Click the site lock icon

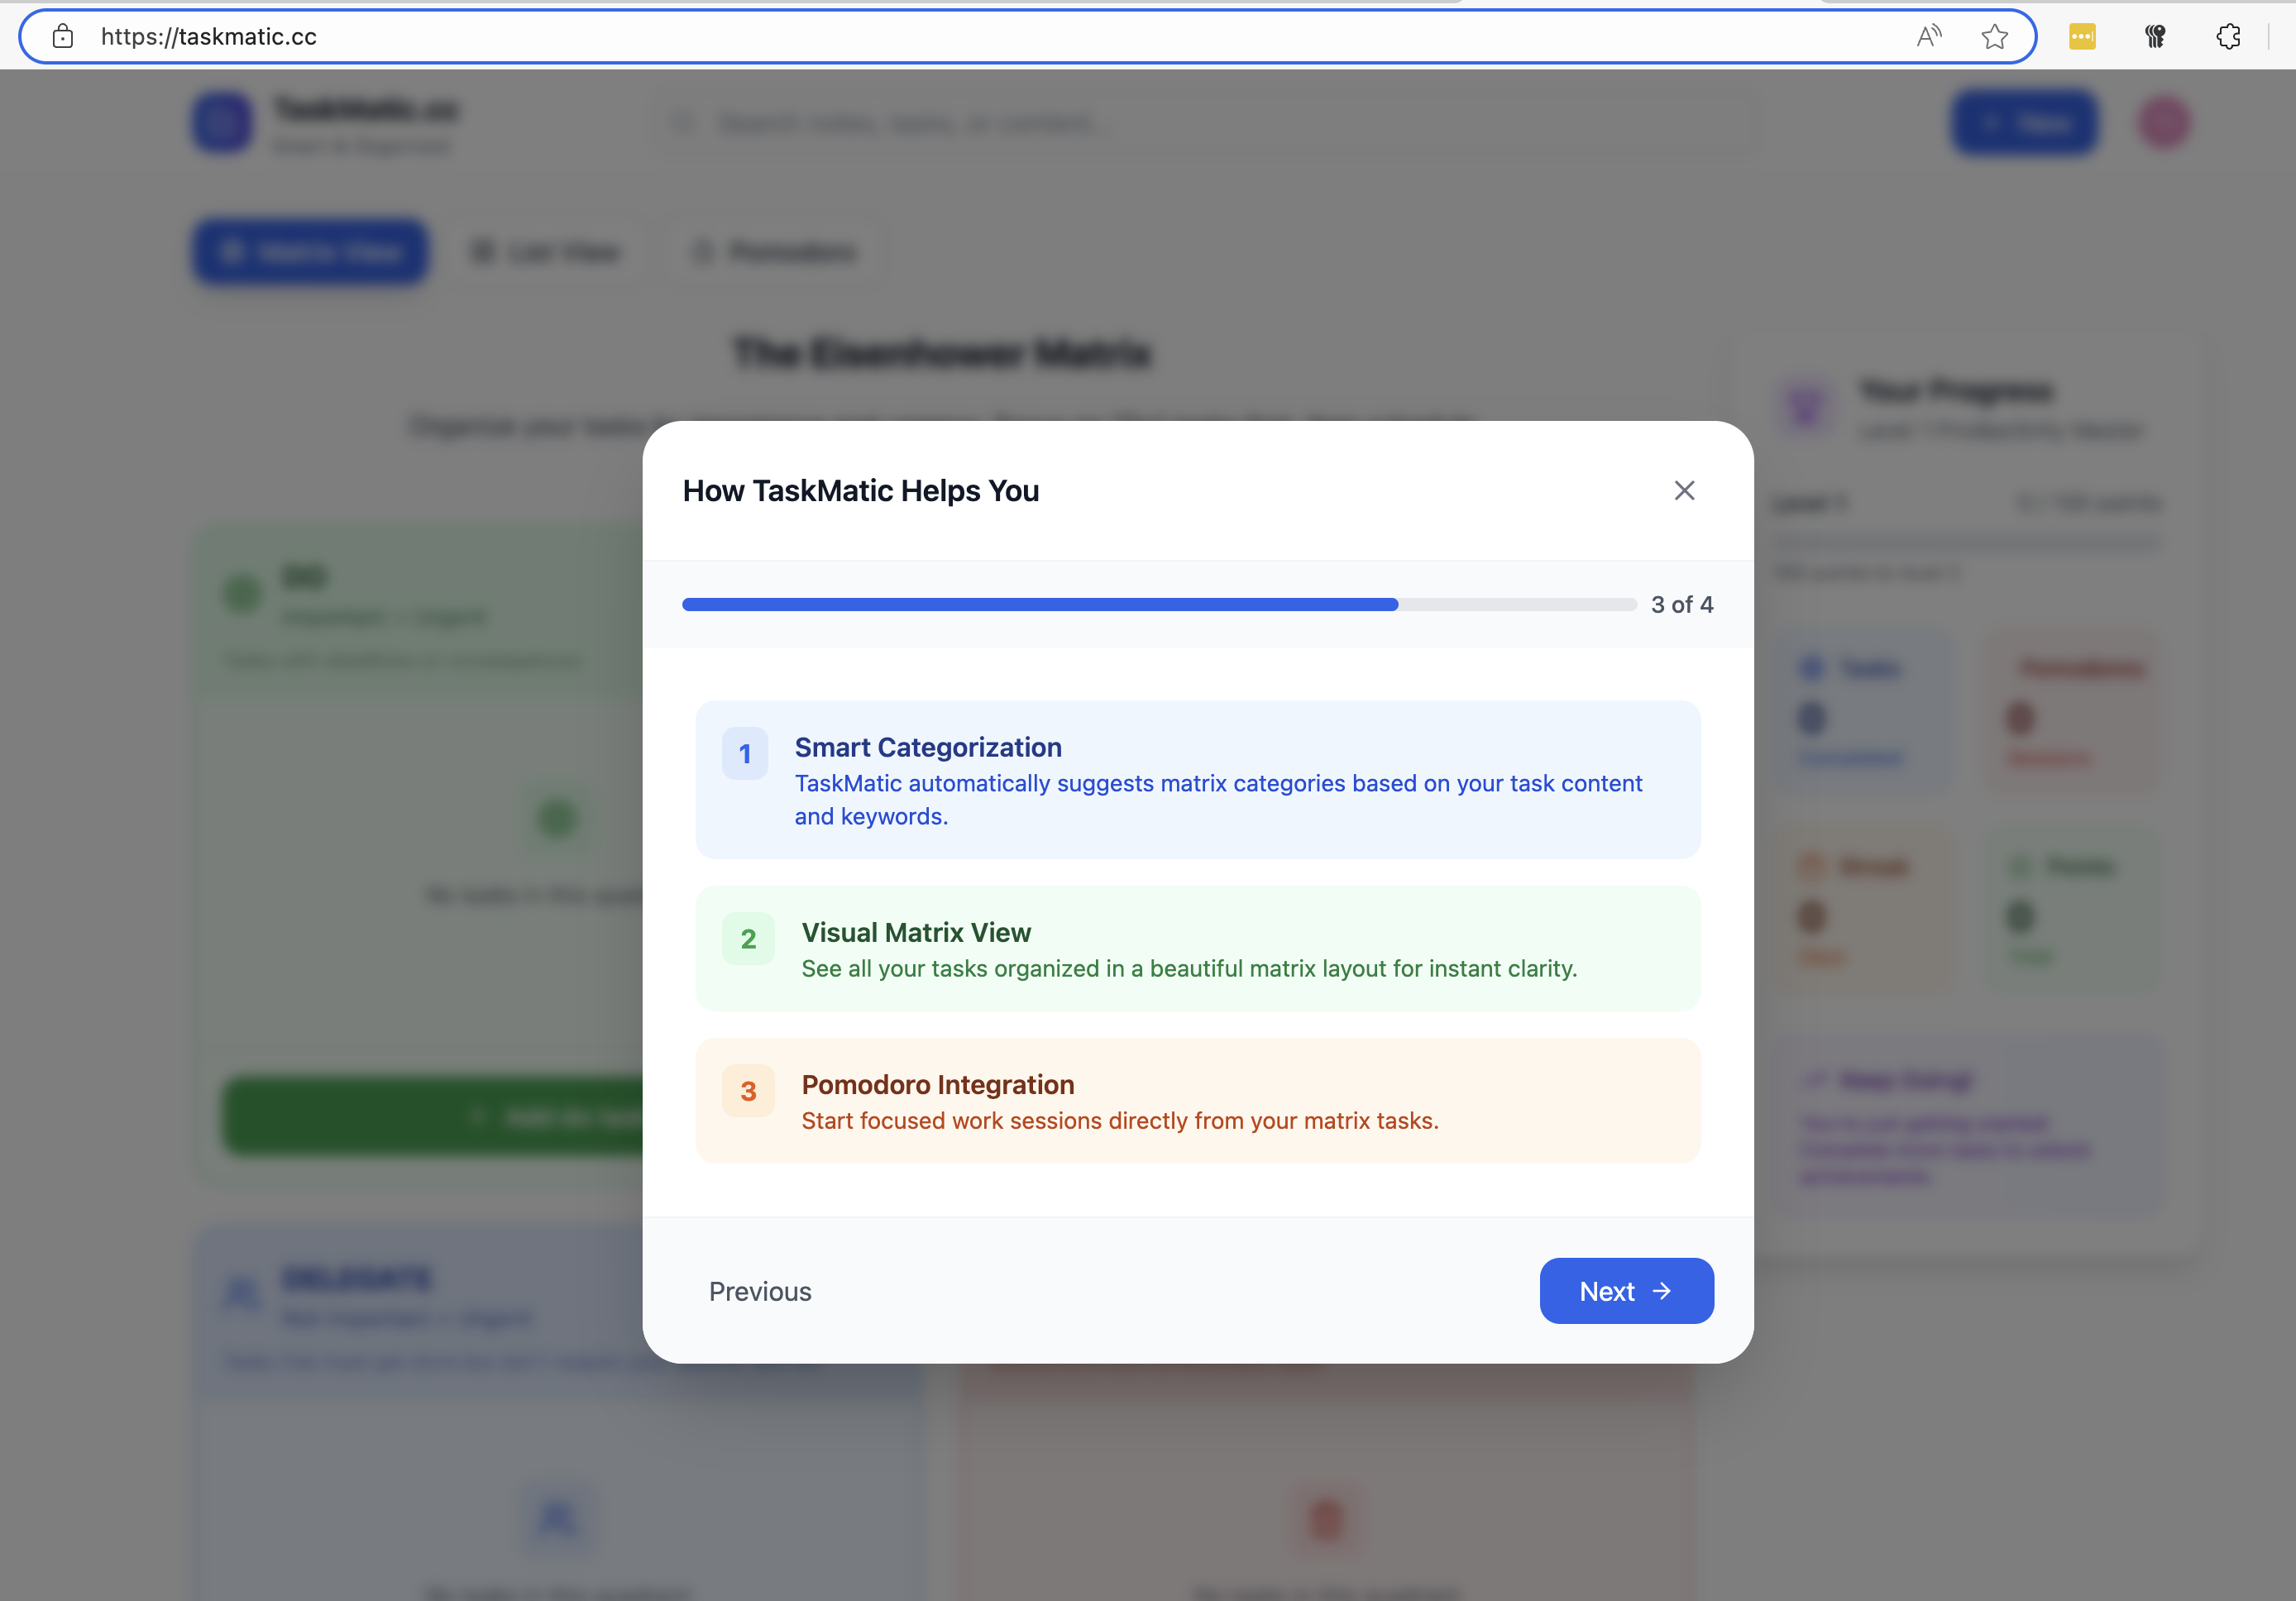point(63,37)
